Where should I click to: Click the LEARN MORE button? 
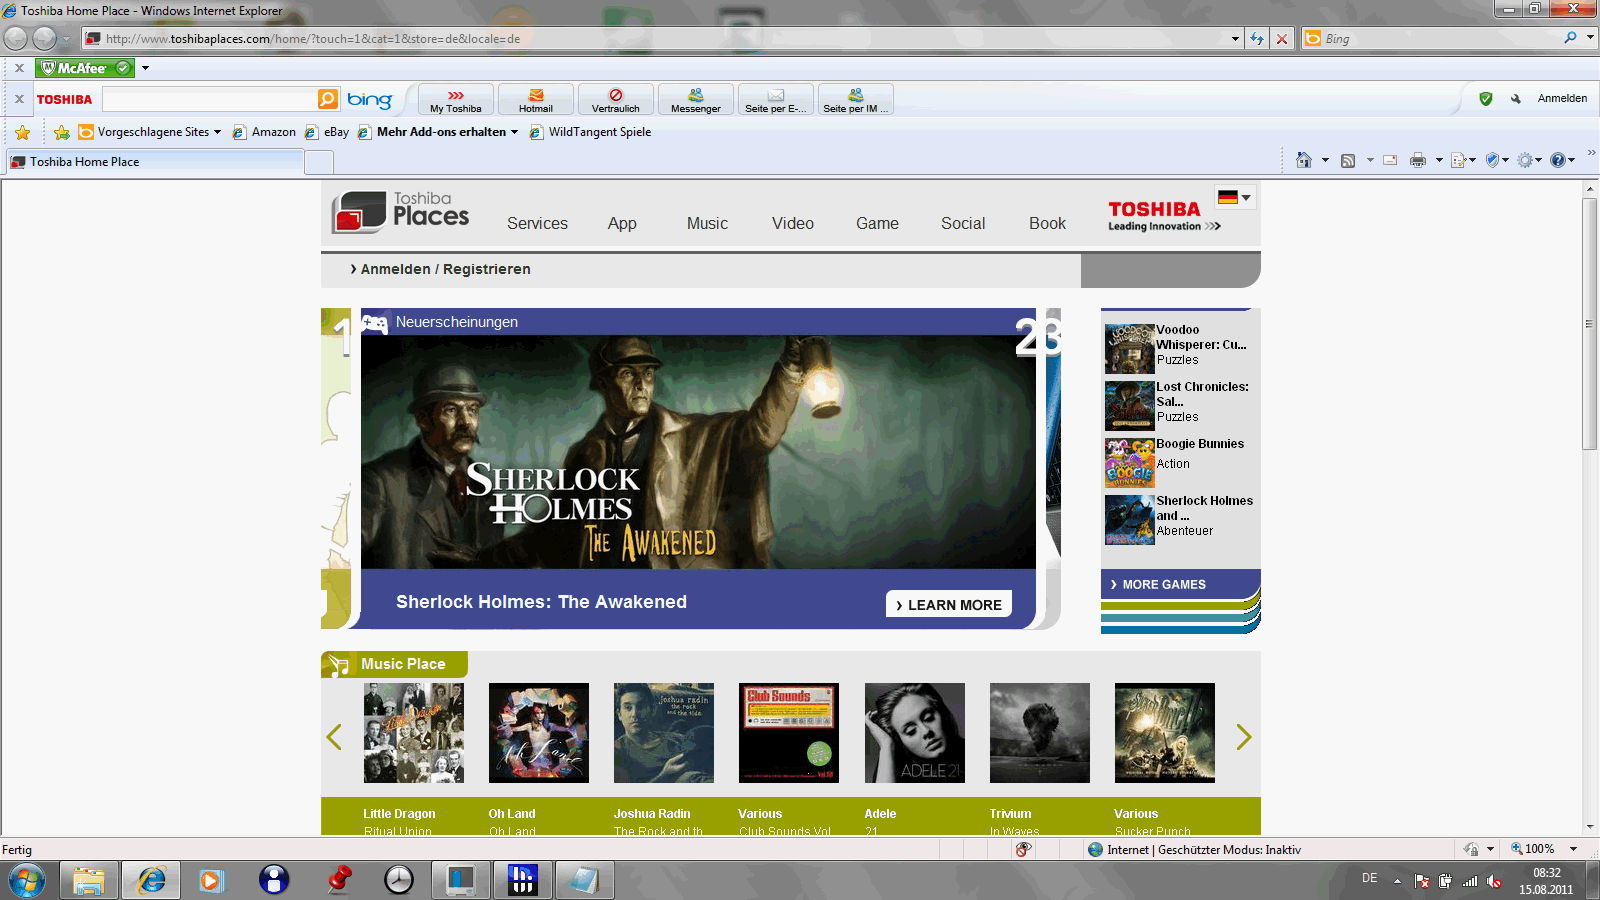point(949,604)
